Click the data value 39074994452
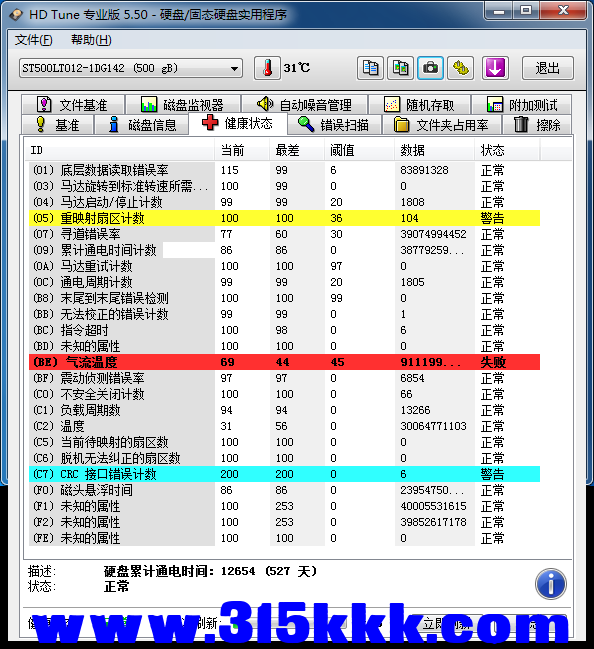594x649 pixels. coord(433,234)
